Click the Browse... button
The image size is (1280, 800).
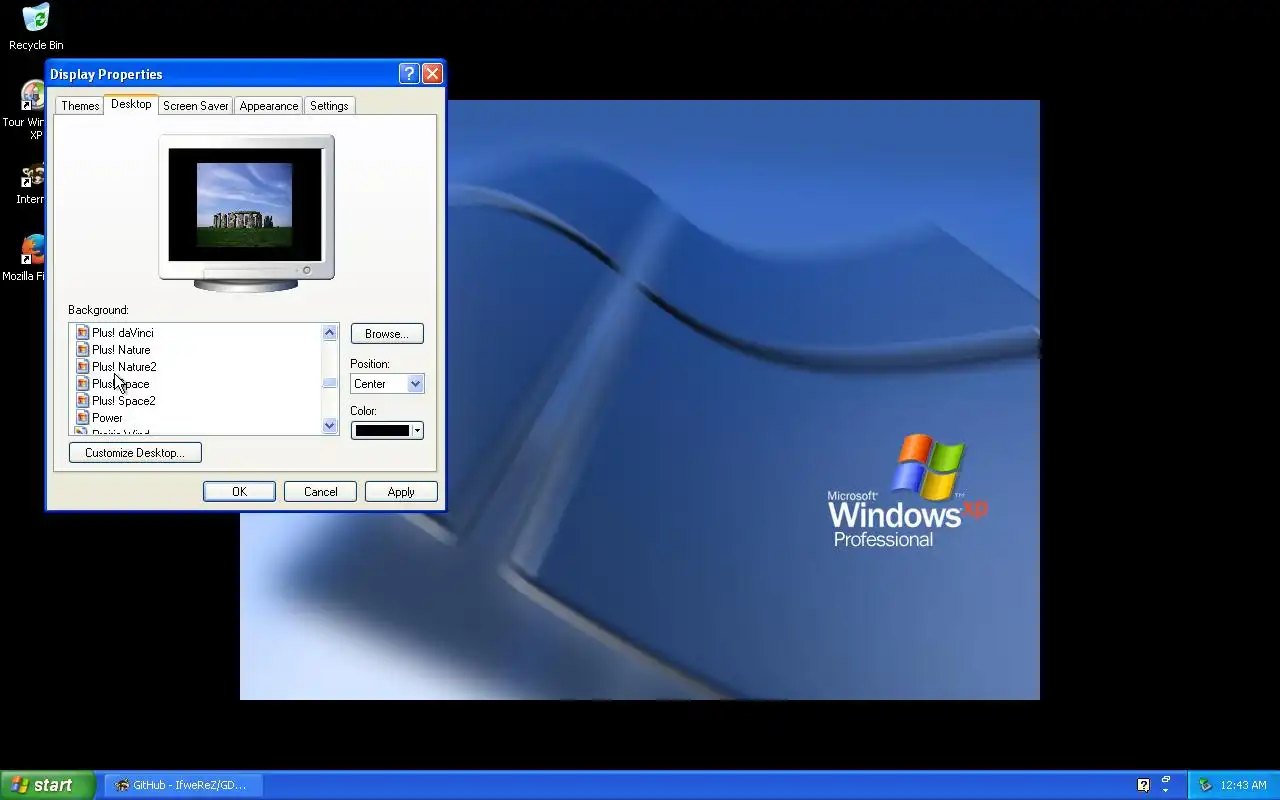(387, 334)
